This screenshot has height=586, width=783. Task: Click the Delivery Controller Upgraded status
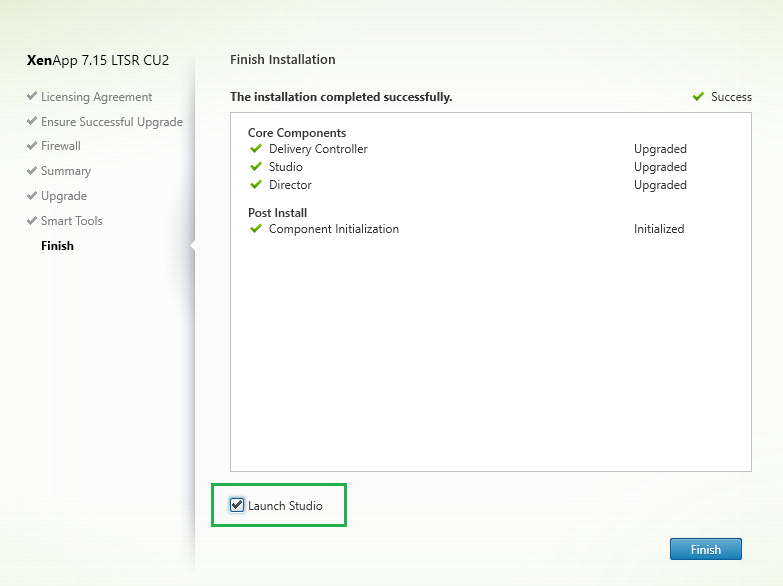660,149
